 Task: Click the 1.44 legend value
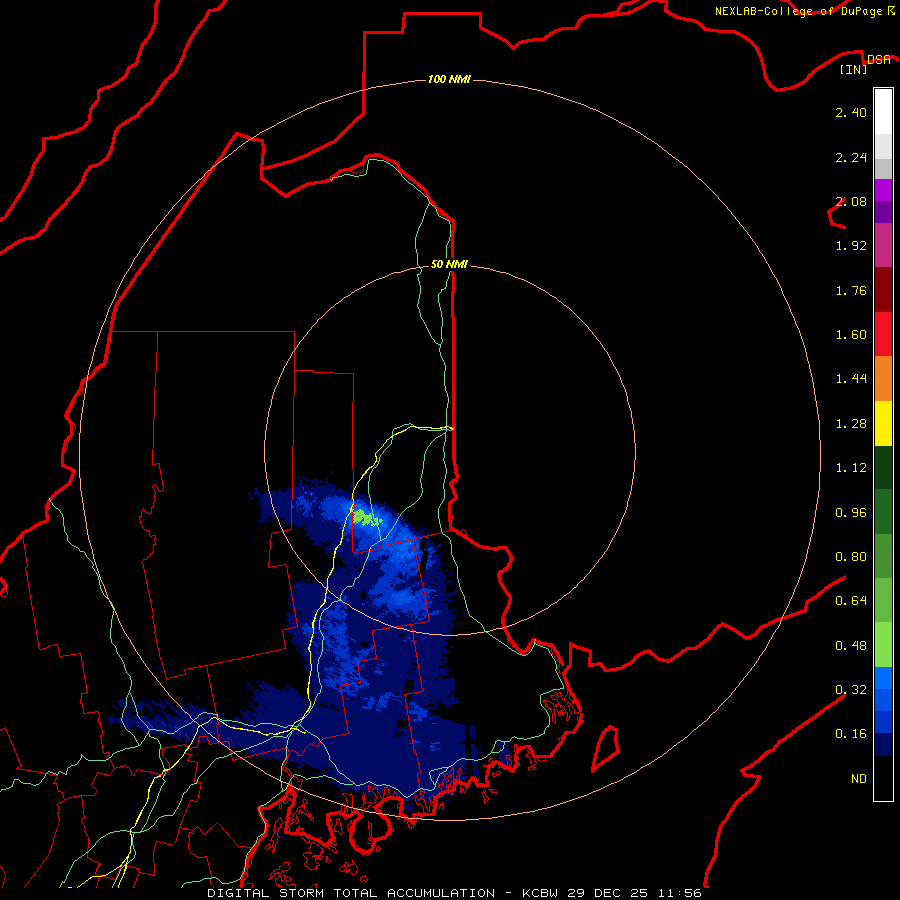pos(851,379)
